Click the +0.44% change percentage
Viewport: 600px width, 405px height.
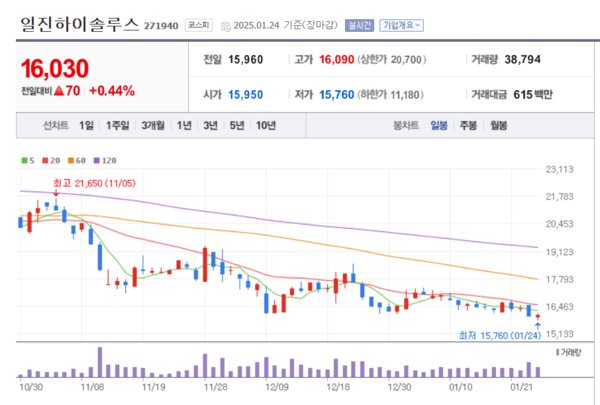pyautogui.click(x=112, y=91)
